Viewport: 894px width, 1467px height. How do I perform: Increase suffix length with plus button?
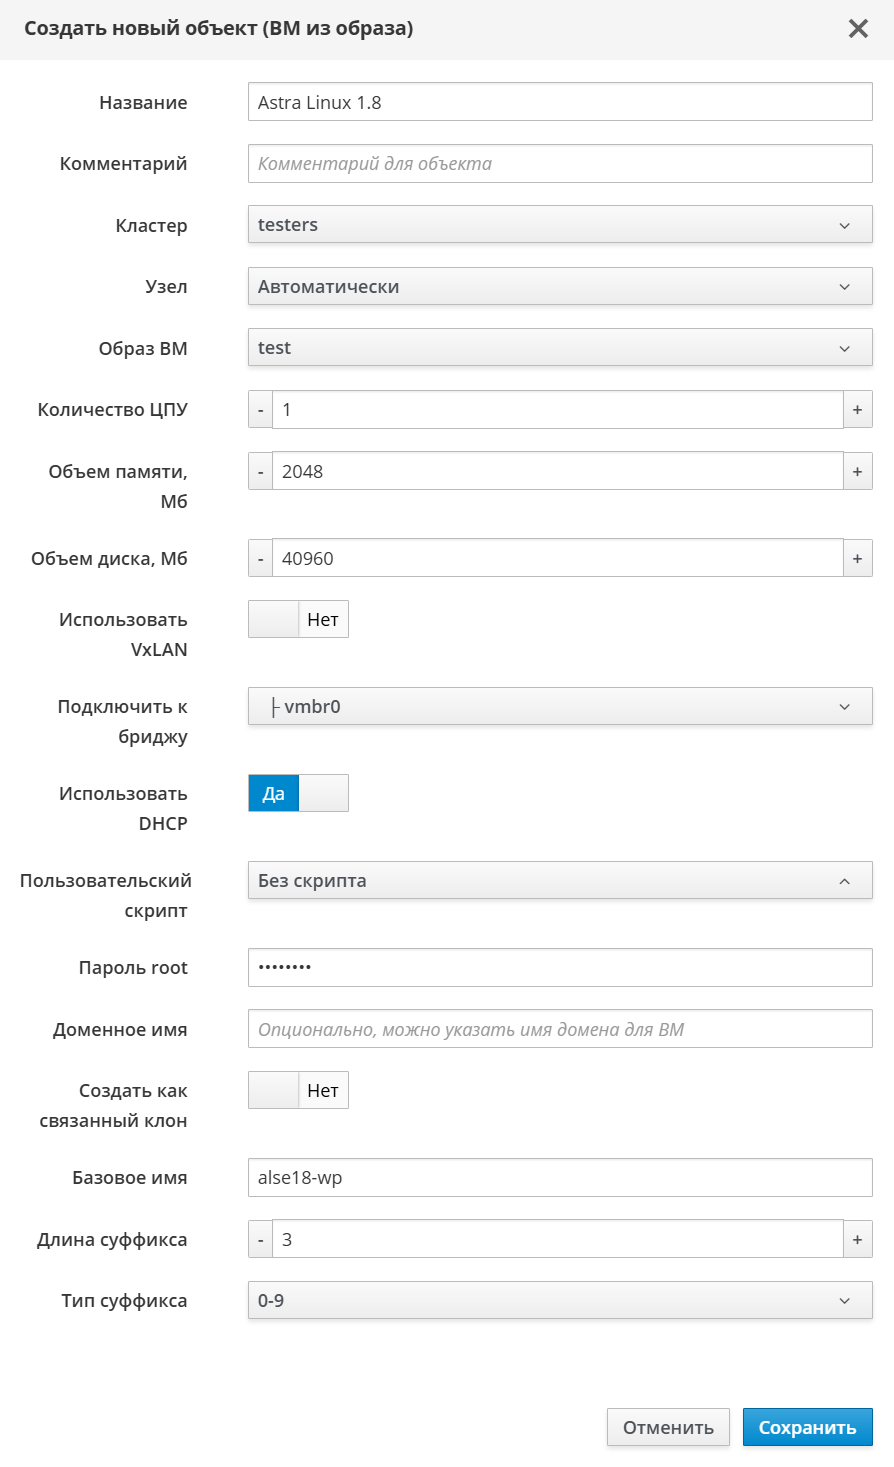(x=857, y=1240)
